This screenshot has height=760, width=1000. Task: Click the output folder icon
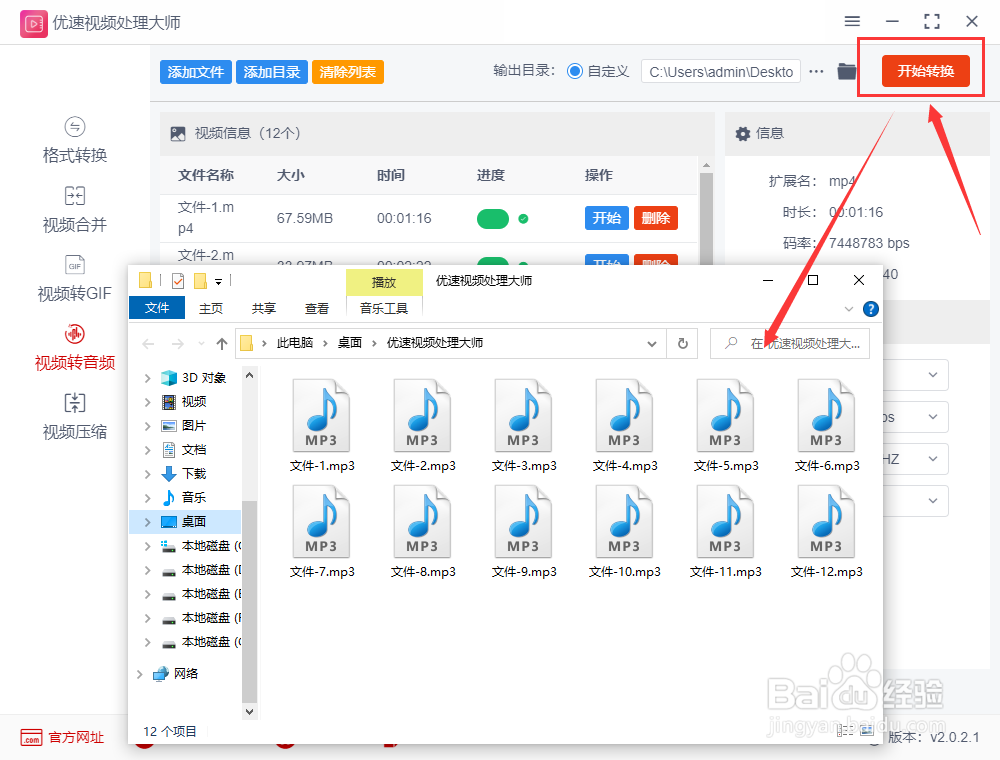(846, 71)
